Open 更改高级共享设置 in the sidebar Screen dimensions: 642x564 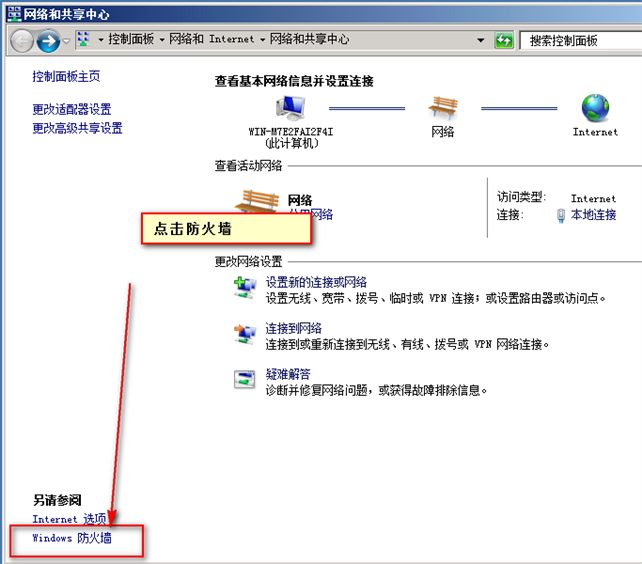[x=77, y=128]
